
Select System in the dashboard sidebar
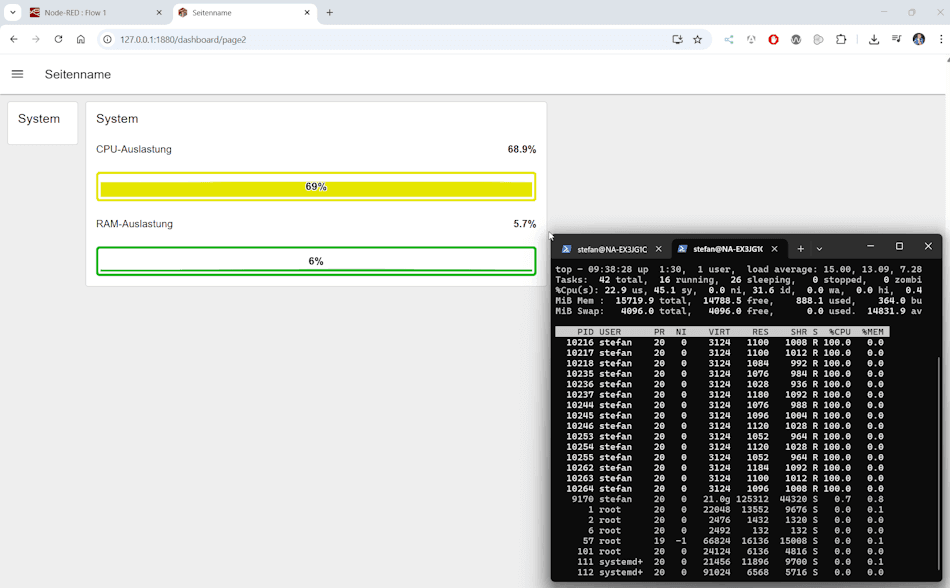click(x=41, y=119)
